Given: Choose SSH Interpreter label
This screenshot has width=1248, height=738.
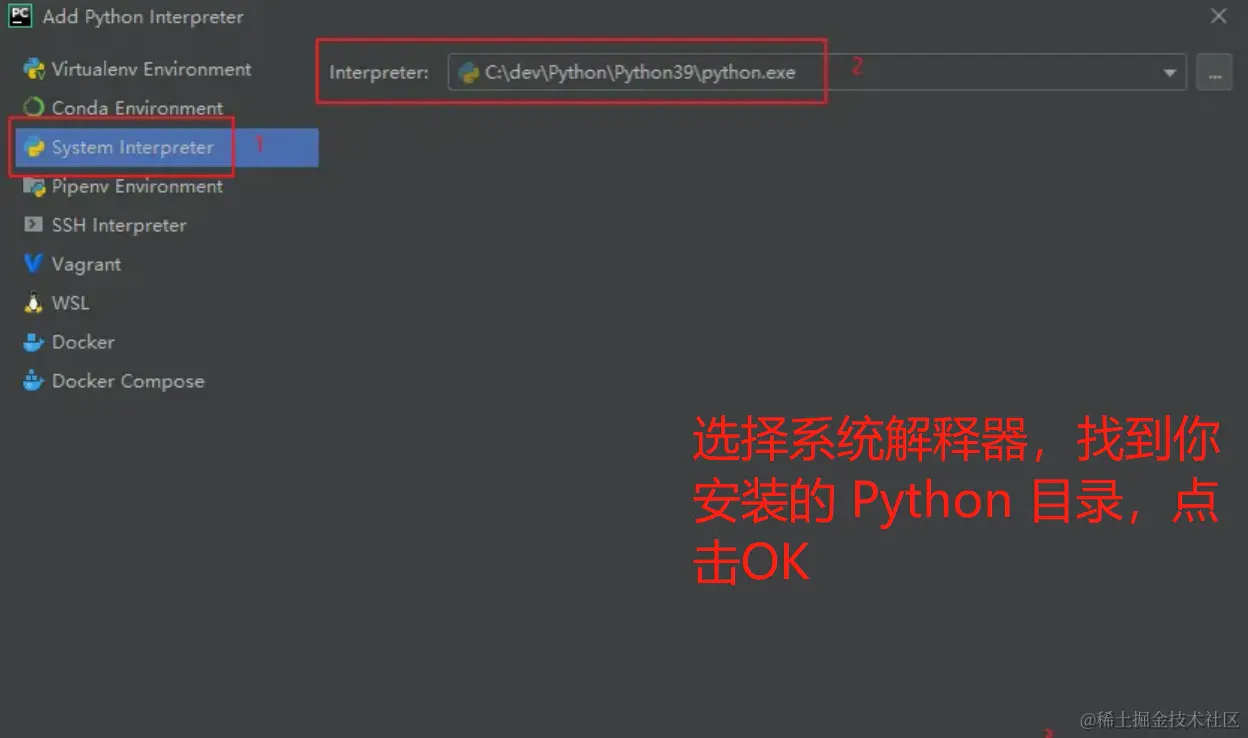Looking at the screenshot, I should click(x=119, y=225).
